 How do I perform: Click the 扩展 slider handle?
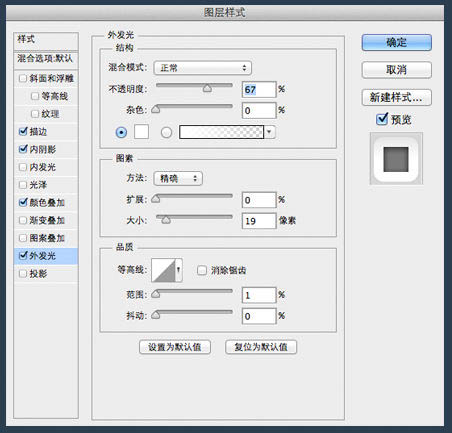[x=156, y=199]
